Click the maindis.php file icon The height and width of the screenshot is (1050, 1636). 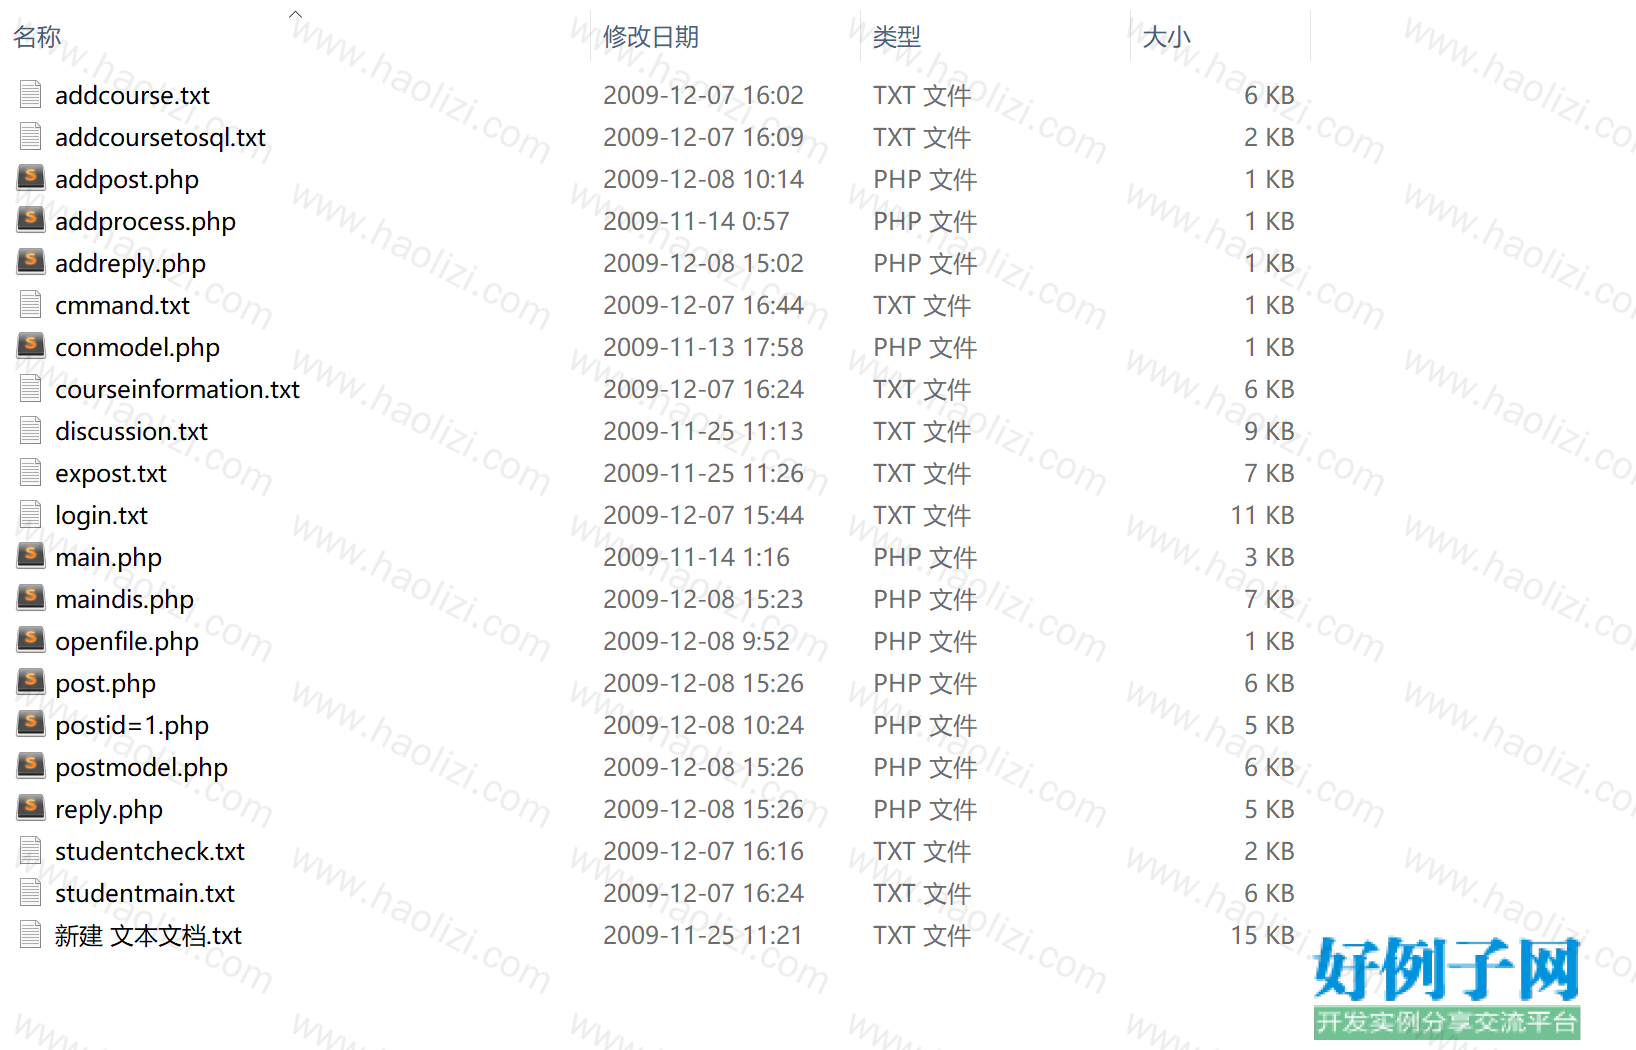pyautogui.click(x=31, y=598)
